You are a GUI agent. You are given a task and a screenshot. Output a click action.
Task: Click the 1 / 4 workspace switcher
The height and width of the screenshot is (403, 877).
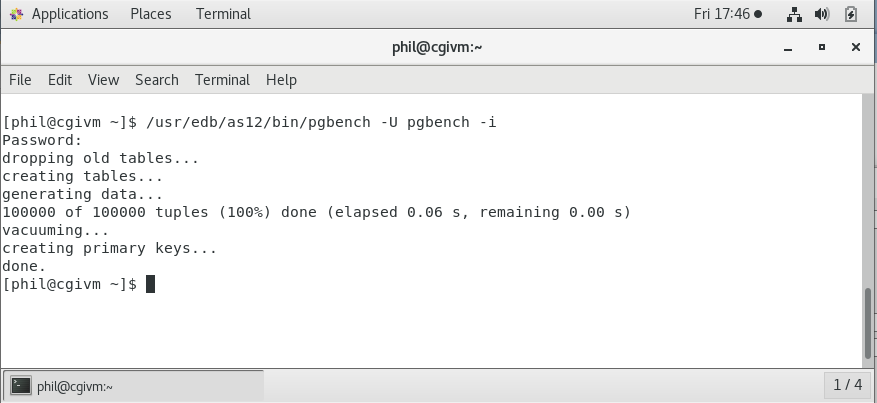(x=846, y=385)
